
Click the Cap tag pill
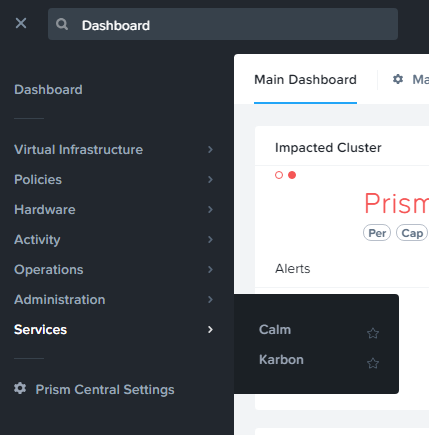(x=412, y=233)
